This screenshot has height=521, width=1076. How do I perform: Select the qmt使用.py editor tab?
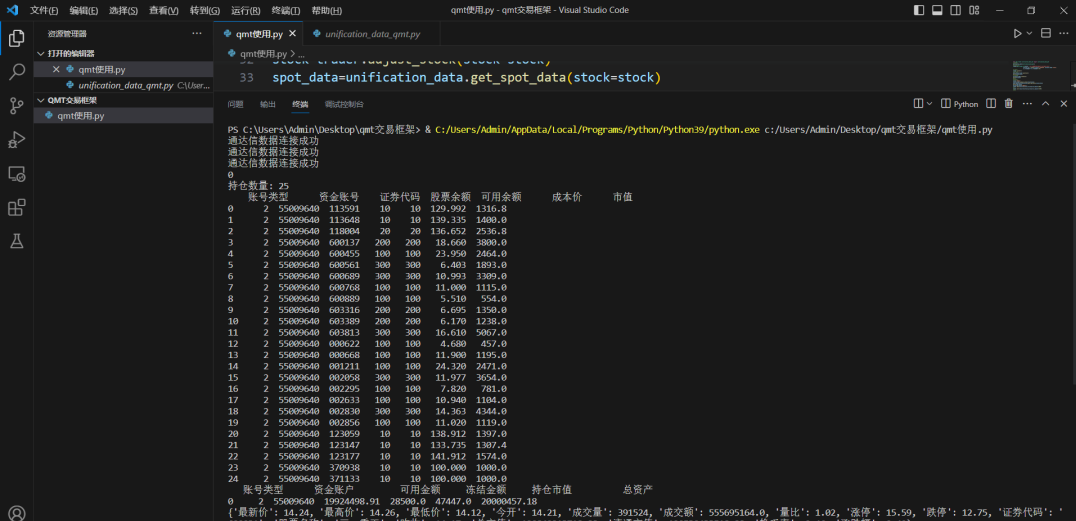point(258,34)
